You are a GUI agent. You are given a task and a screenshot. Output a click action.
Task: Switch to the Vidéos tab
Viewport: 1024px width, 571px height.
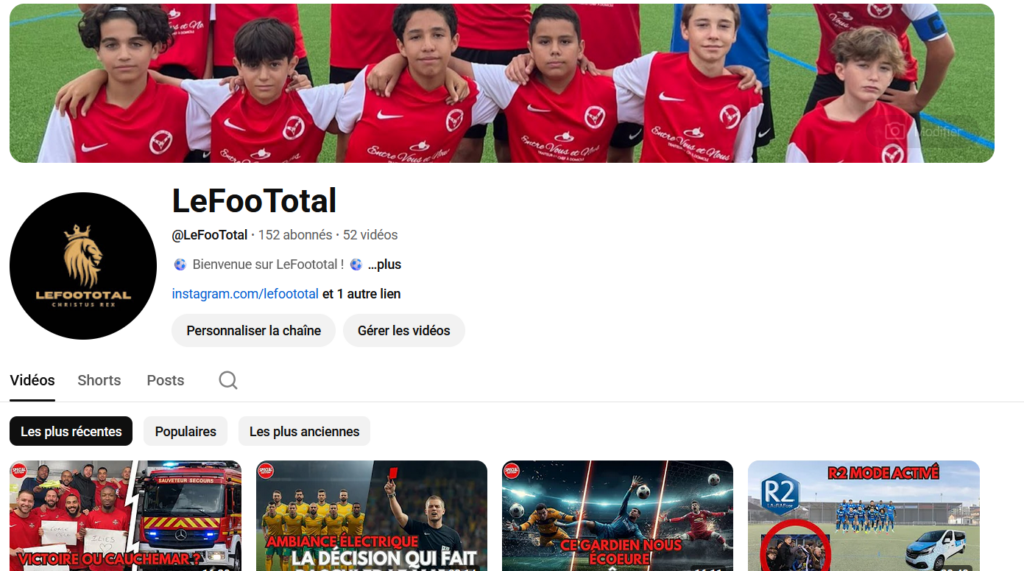(32, 380)
